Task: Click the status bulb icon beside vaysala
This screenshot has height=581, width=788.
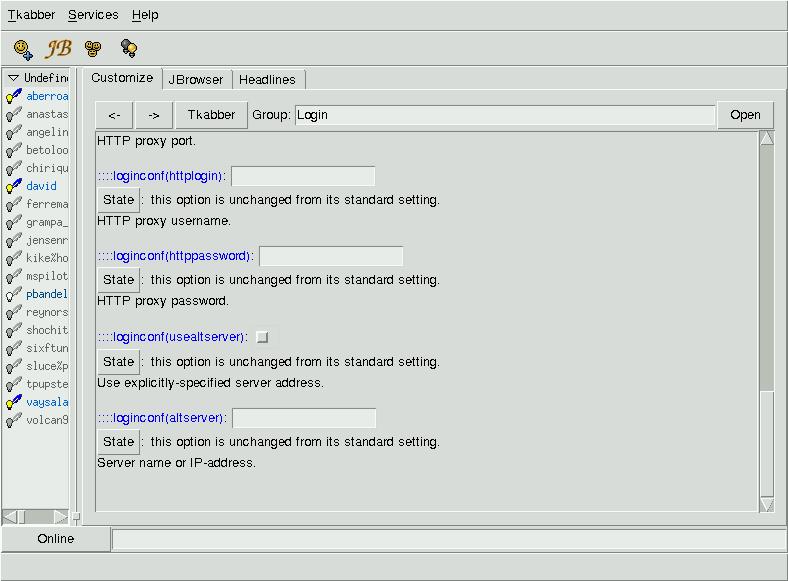Action: point(14,402)
